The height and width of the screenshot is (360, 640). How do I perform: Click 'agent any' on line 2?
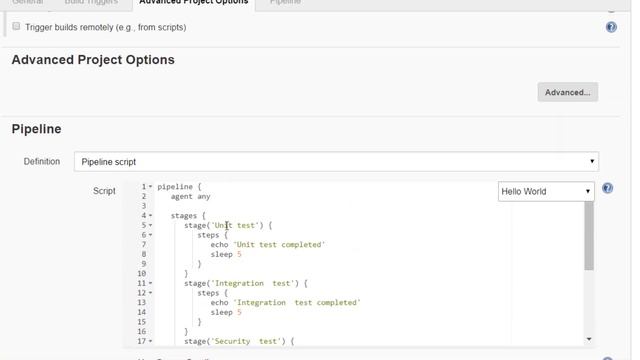pyautogui.click(x=190, y=197)
